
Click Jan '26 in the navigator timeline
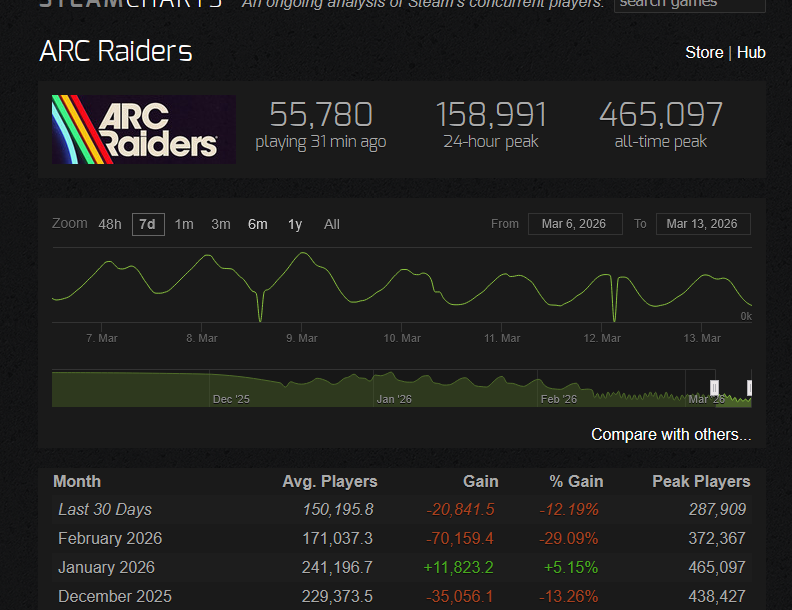[394, 399]
